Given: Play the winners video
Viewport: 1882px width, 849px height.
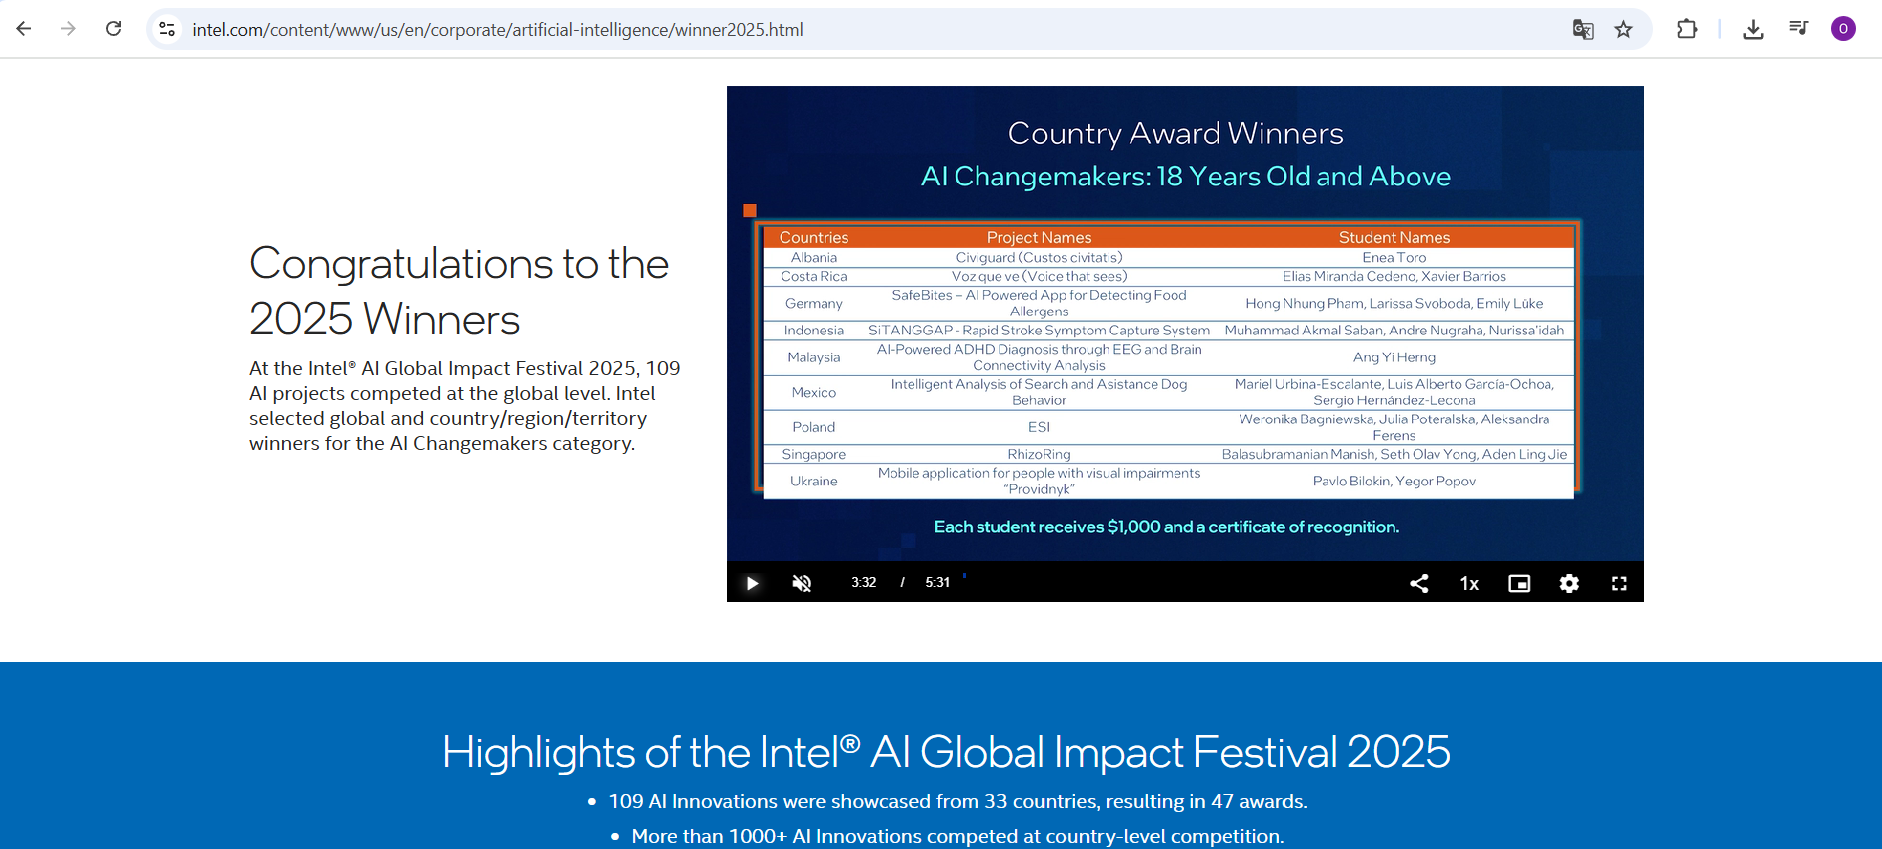Looking at the screenshot, I should click(752, 583).
